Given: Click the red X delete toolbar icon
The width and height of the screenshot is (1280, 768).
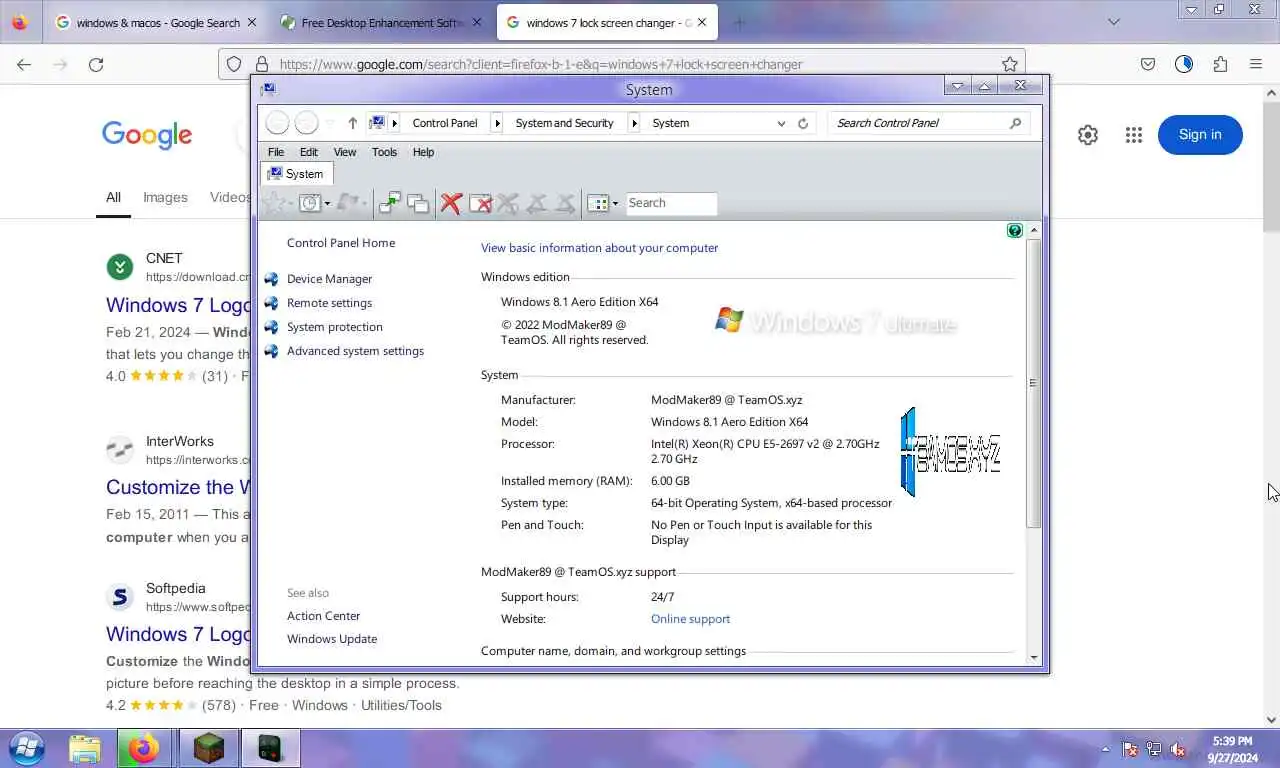Looking at the screenshot, I should (x=451, y=203).
